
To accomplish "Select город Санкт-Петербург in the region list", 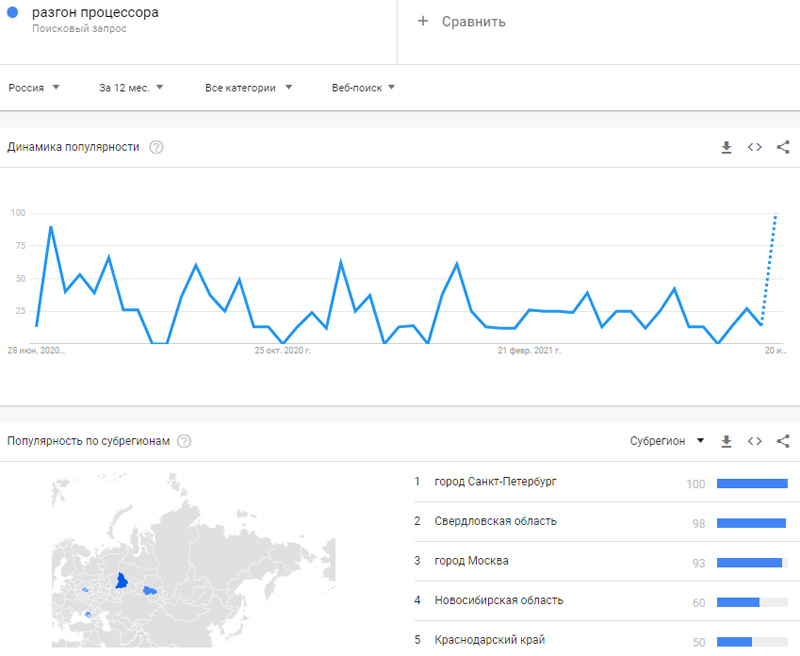I will 495,482.
